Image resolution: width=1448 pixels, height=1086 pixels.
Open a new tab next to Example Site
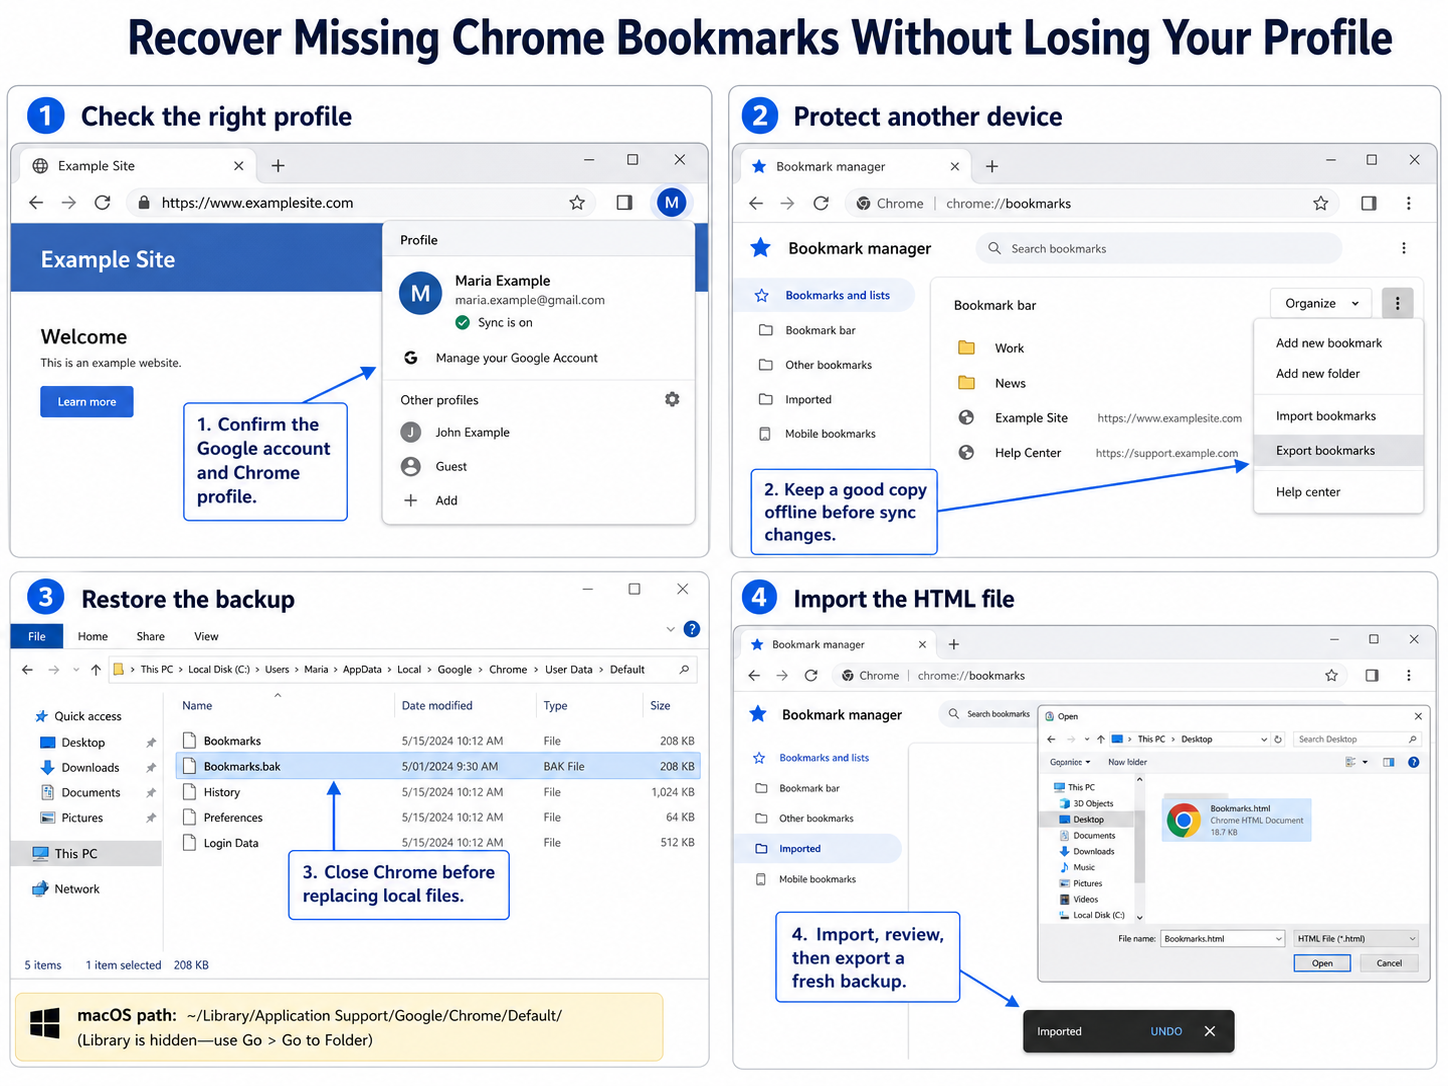[x=278, y=166]
